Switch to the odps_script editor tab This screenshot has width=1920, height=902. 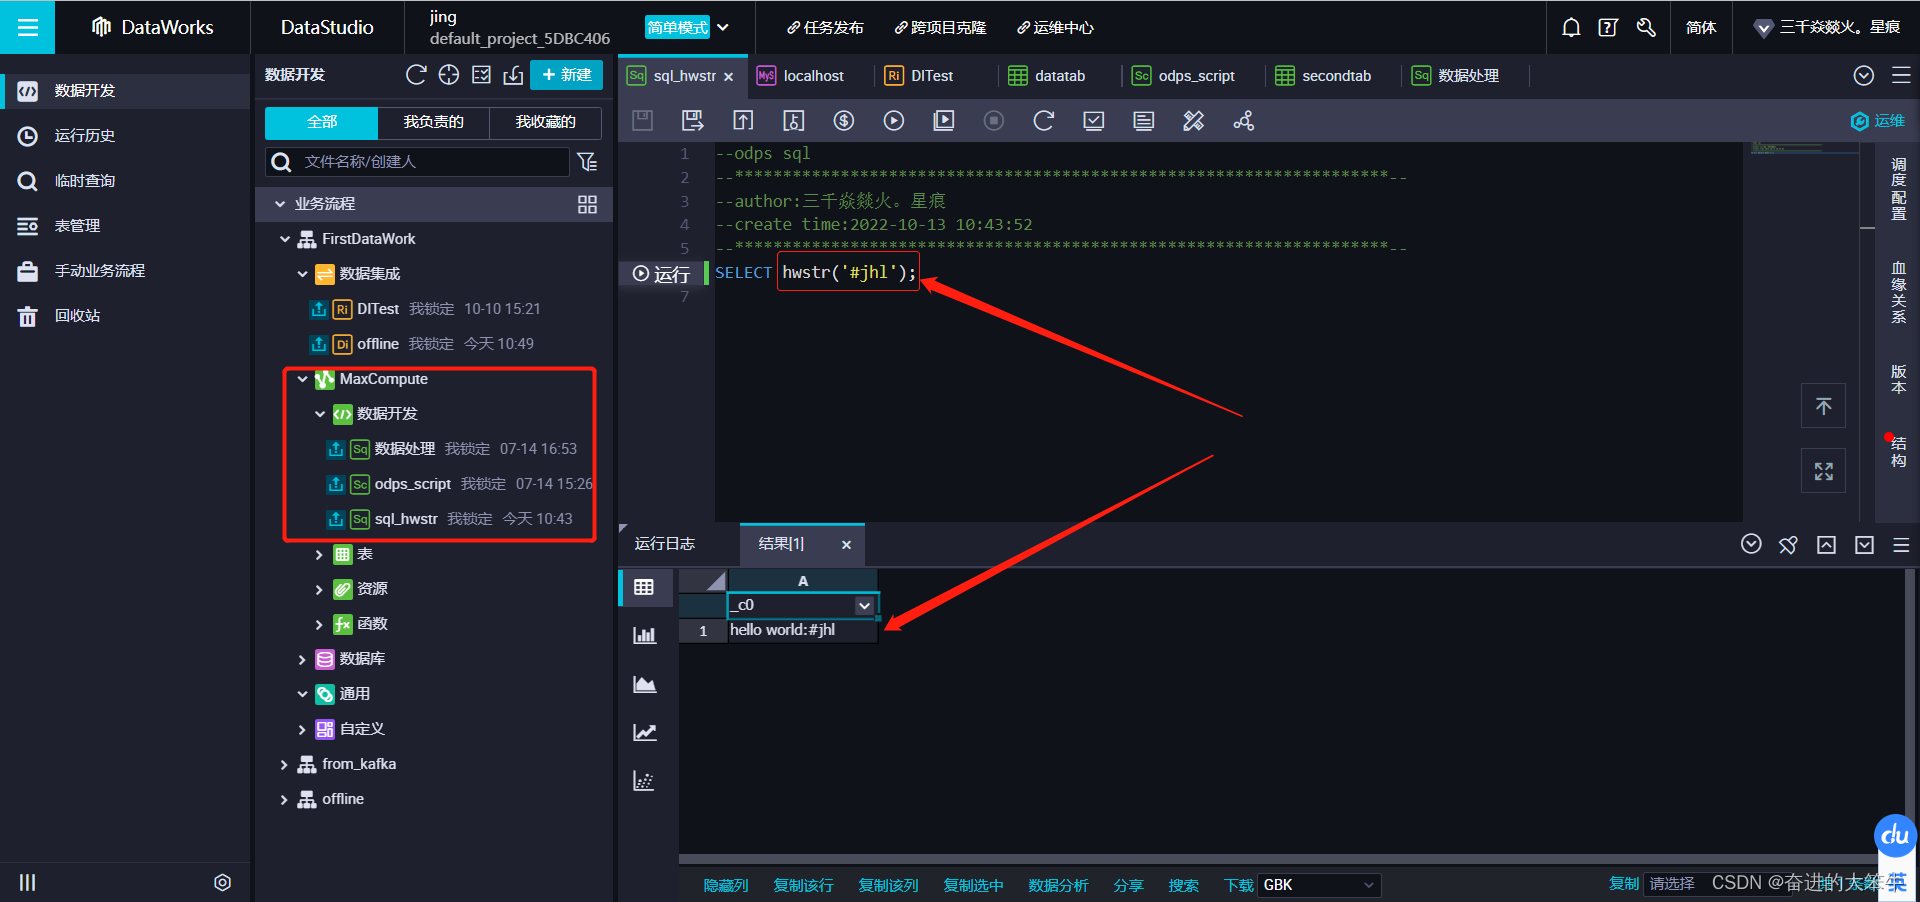[x=1184, y=76]
